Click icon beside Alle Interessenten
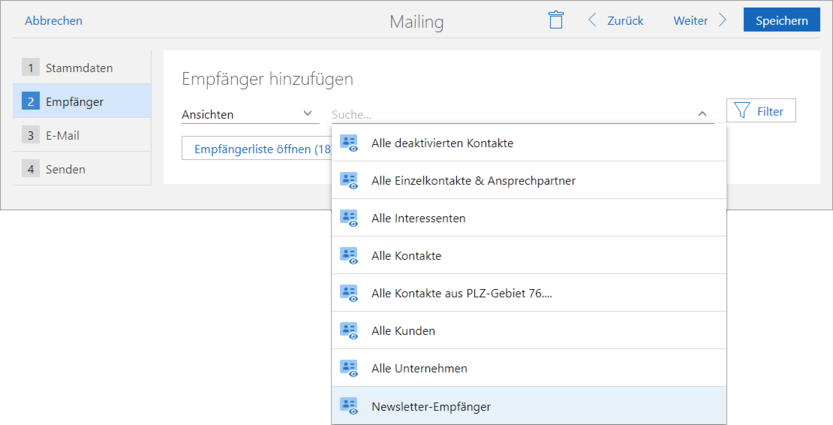The height and width of the screenshot is (425, 833). [x=349, y=218]
